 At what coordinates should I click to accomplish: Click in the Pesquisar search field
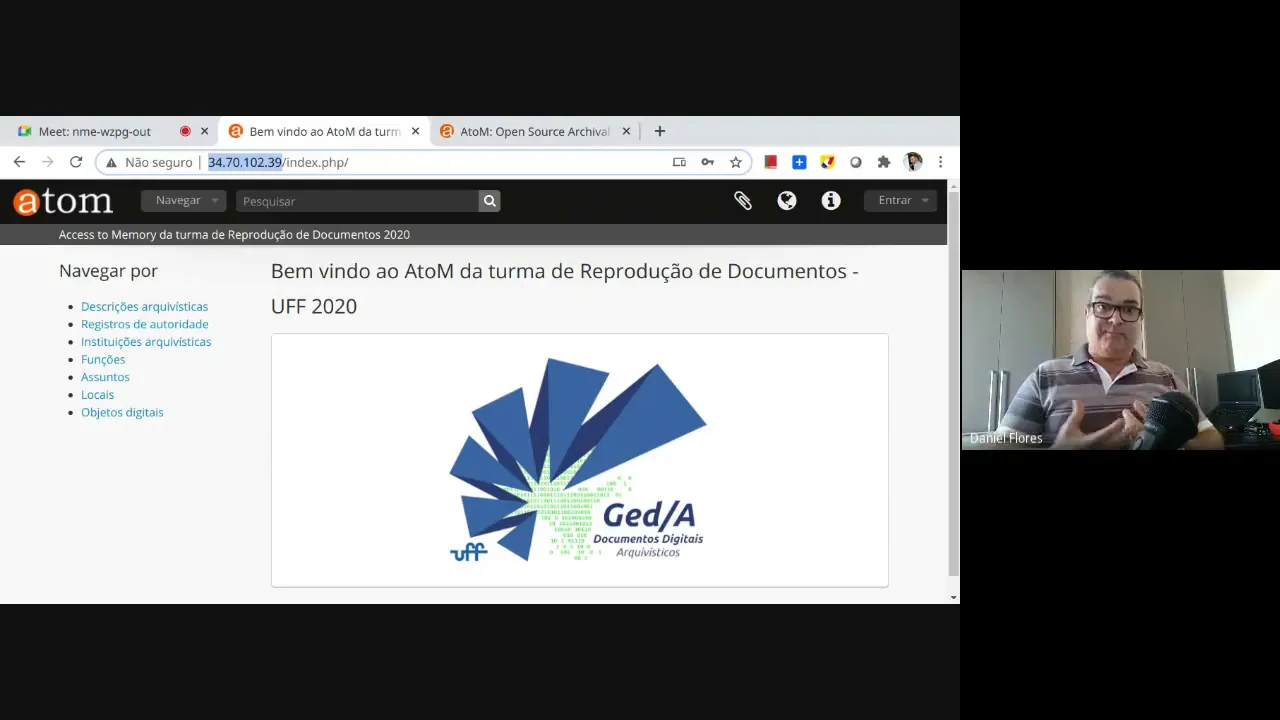(x=357, y=201)
